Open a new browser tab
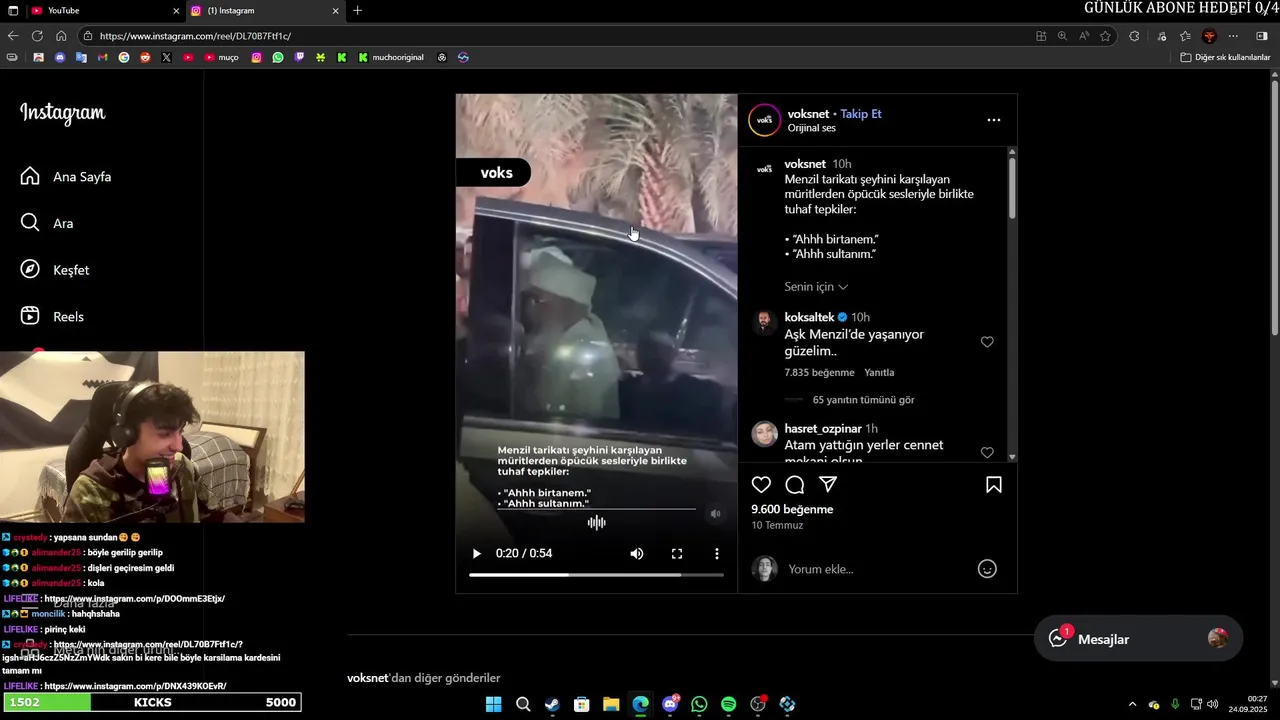Screen dimensions: 1280x720 point(358,10)
